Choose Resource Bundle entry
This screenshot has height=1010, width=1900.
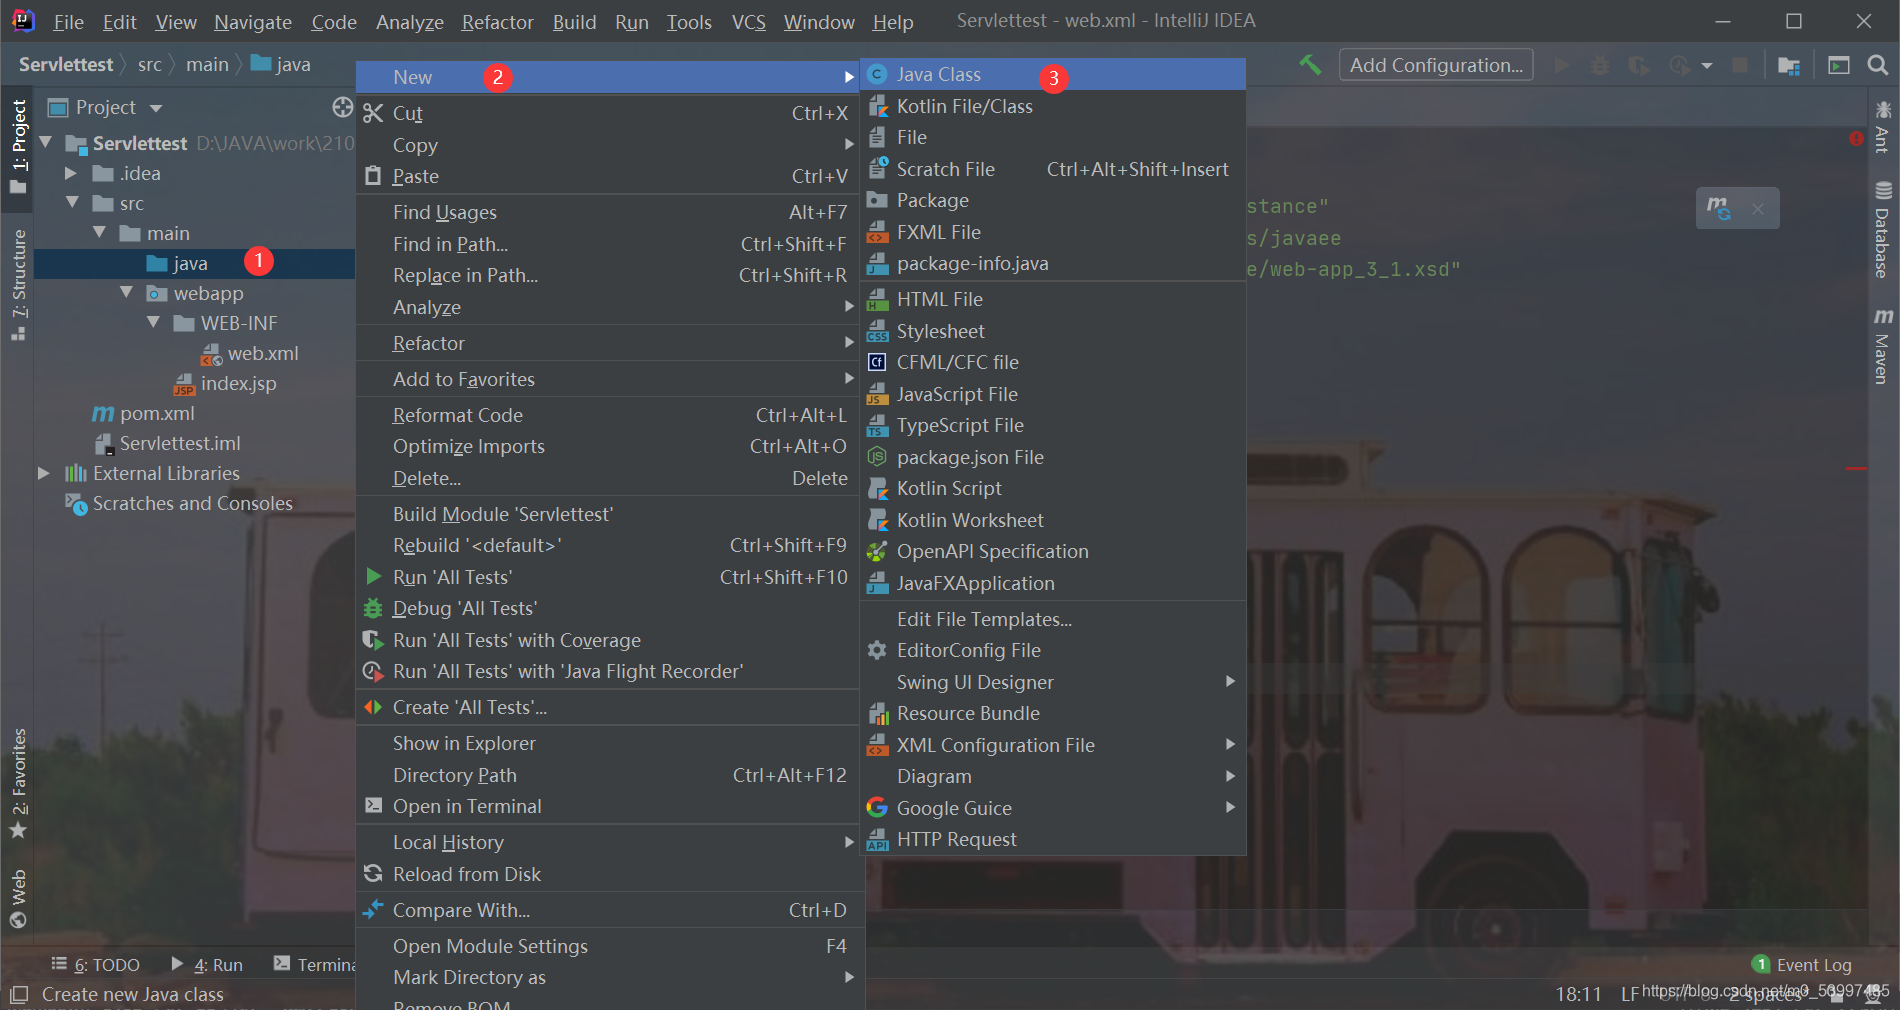pyautogui.click(x=1053, y=713)
